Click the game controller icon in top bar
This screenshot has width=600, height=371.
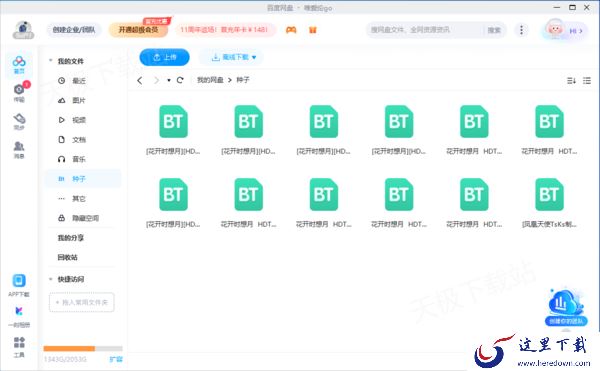tap(291, 30)
